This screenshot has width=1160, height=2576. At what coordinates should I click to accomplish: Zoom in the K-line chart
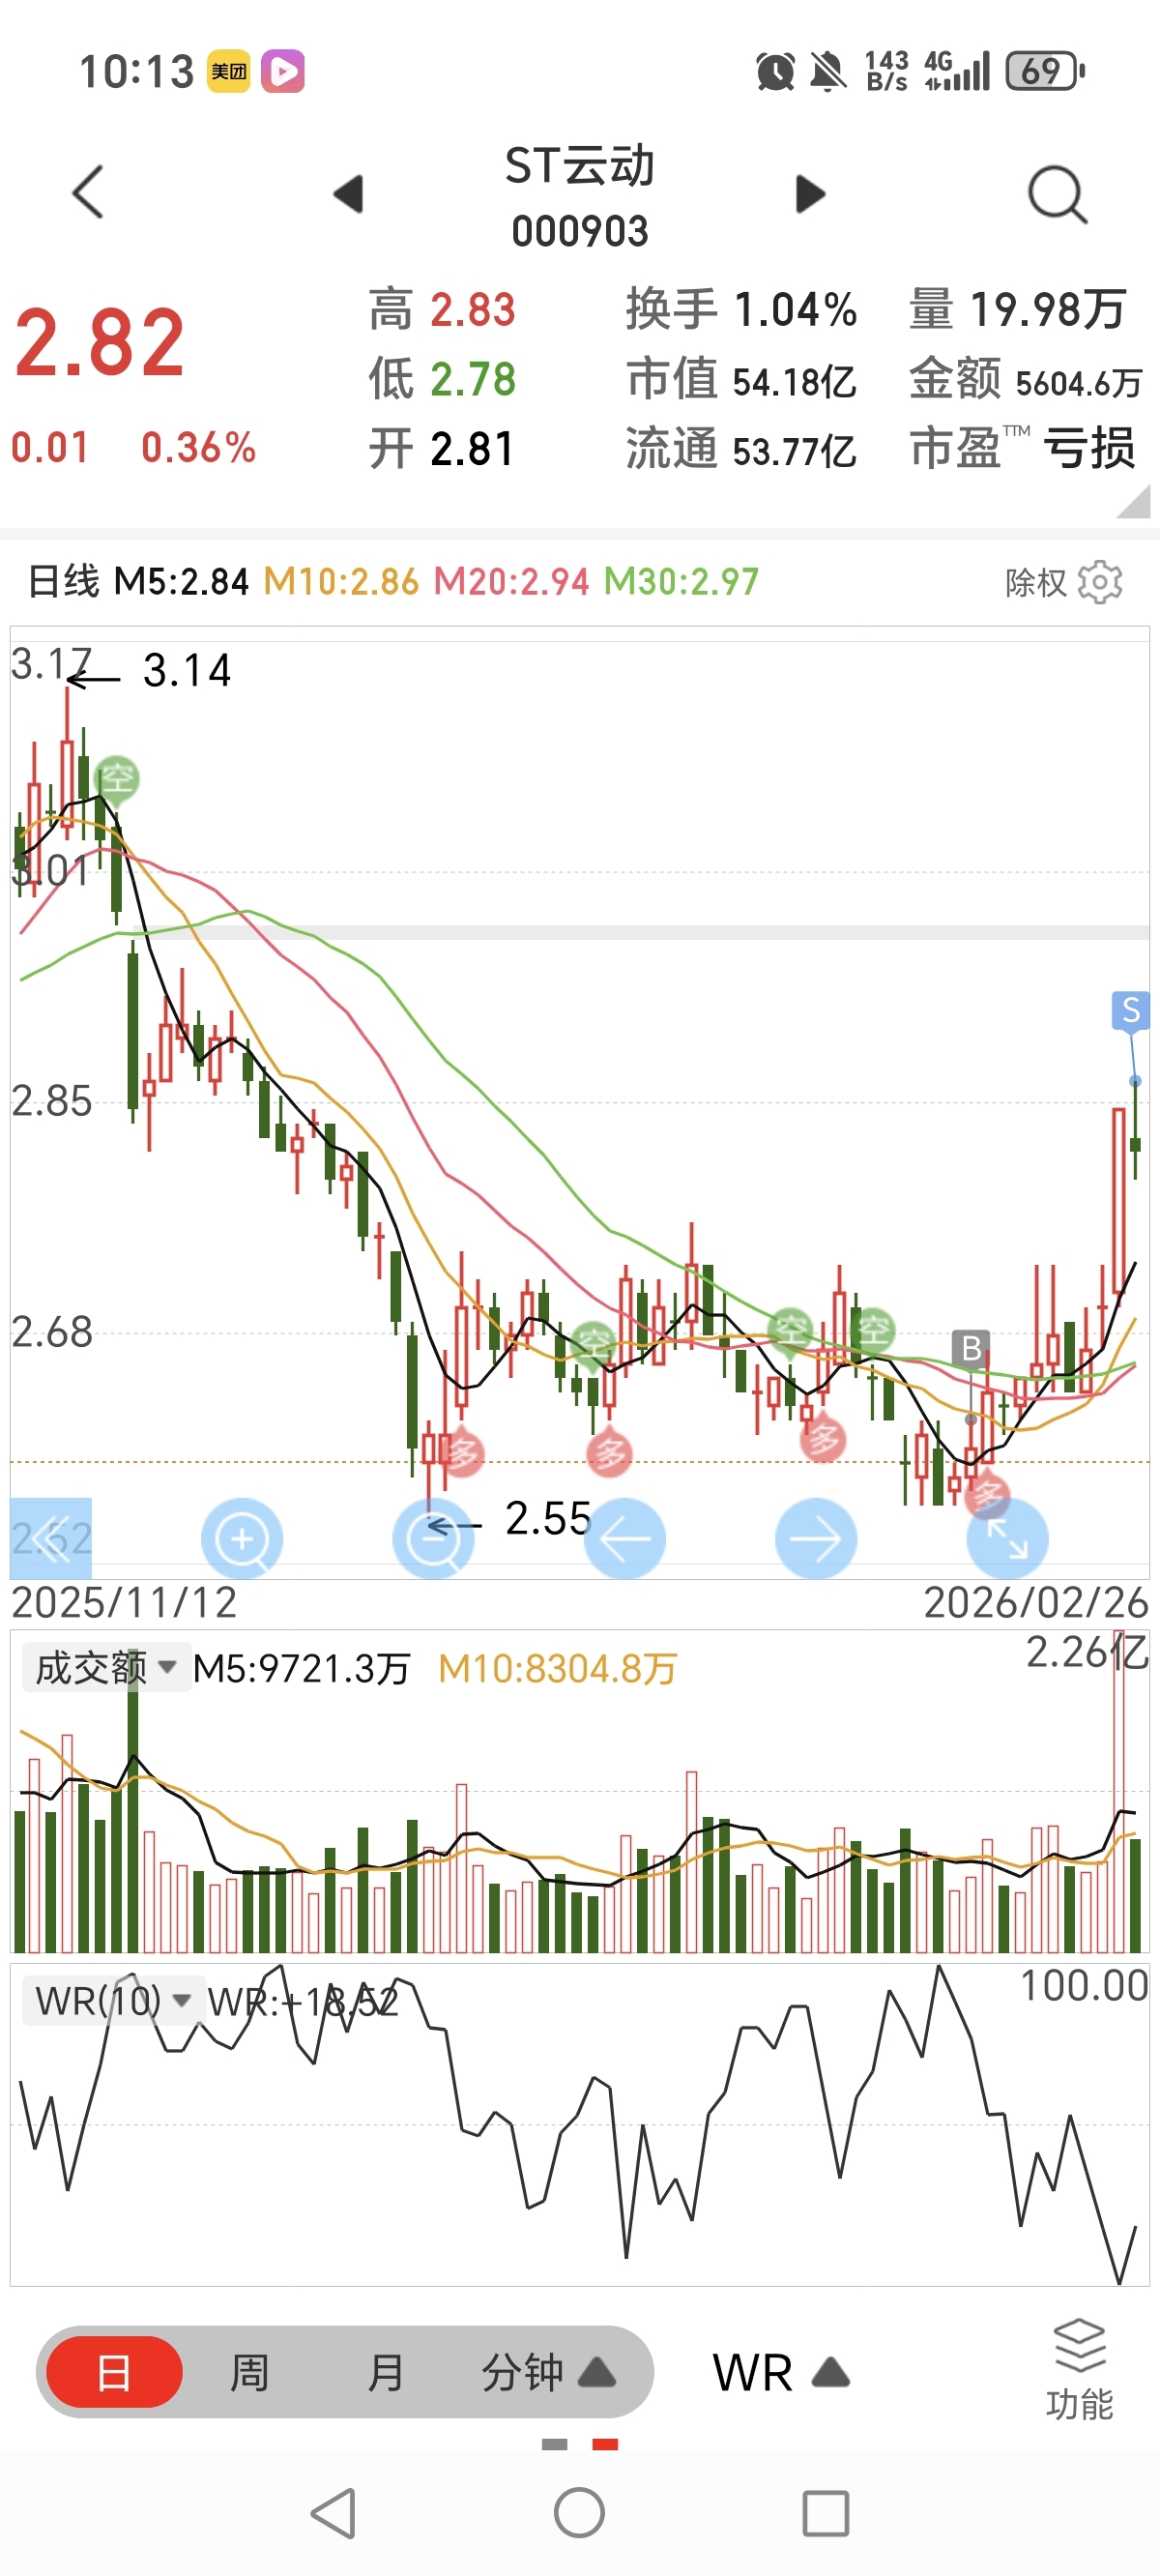click(x=242, y=1538)
